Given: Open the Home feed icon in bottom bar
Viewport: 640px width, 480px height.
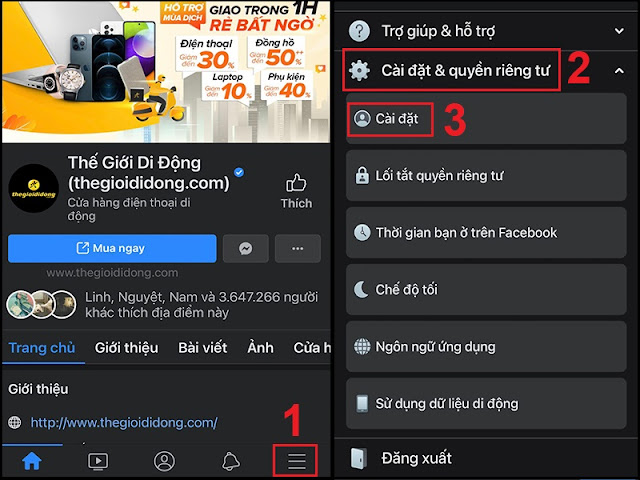Looking at the screenshot, I should pyautogui.click(x=32, y=461).
